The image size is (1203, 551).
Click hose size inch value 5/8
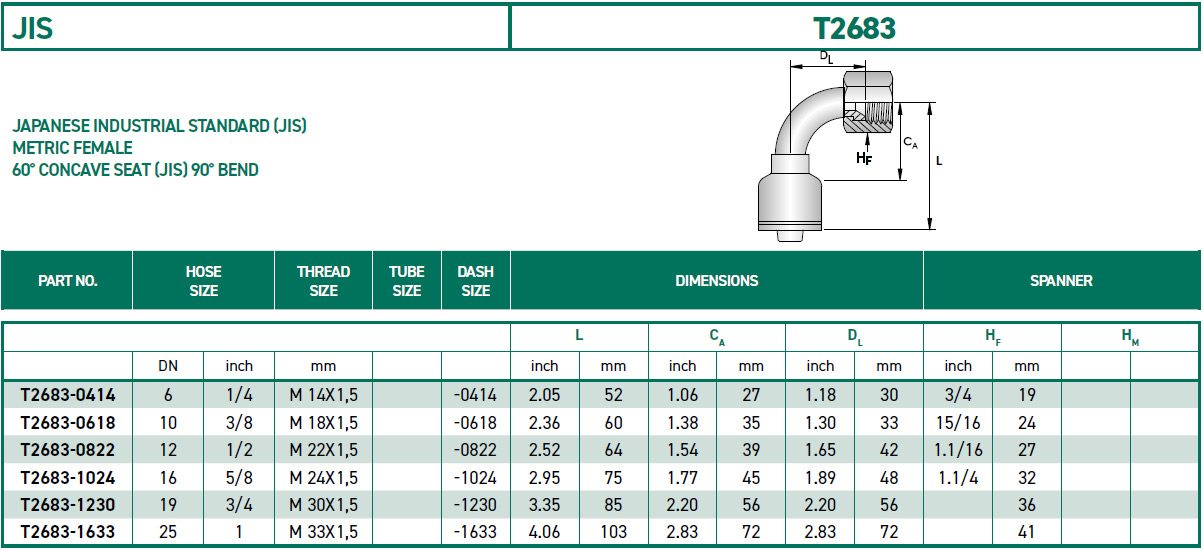click(x=238, y=477)
